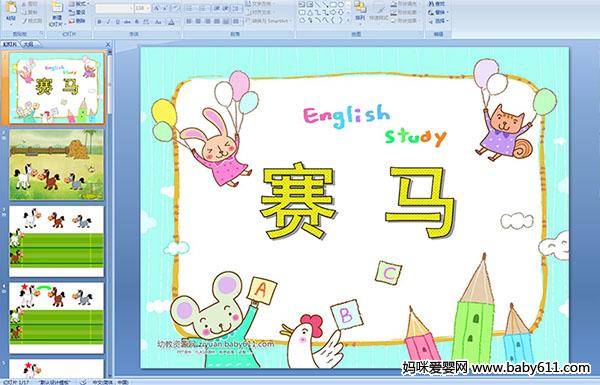
Task: Close the slide thumbnail pane
Action: (108, 44)
